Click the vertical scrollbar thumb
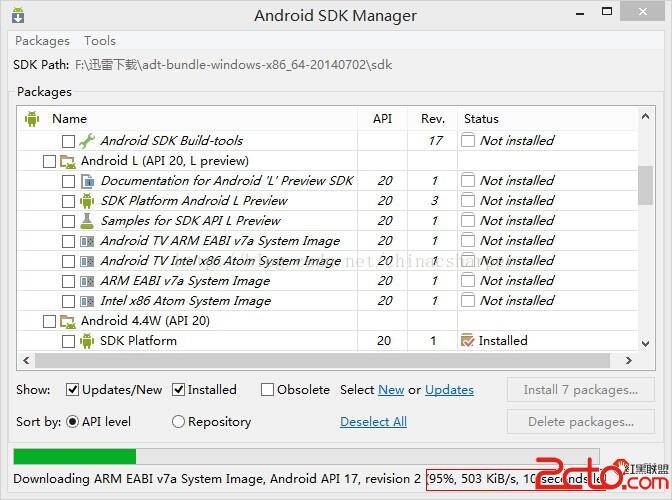 point(645,186)
